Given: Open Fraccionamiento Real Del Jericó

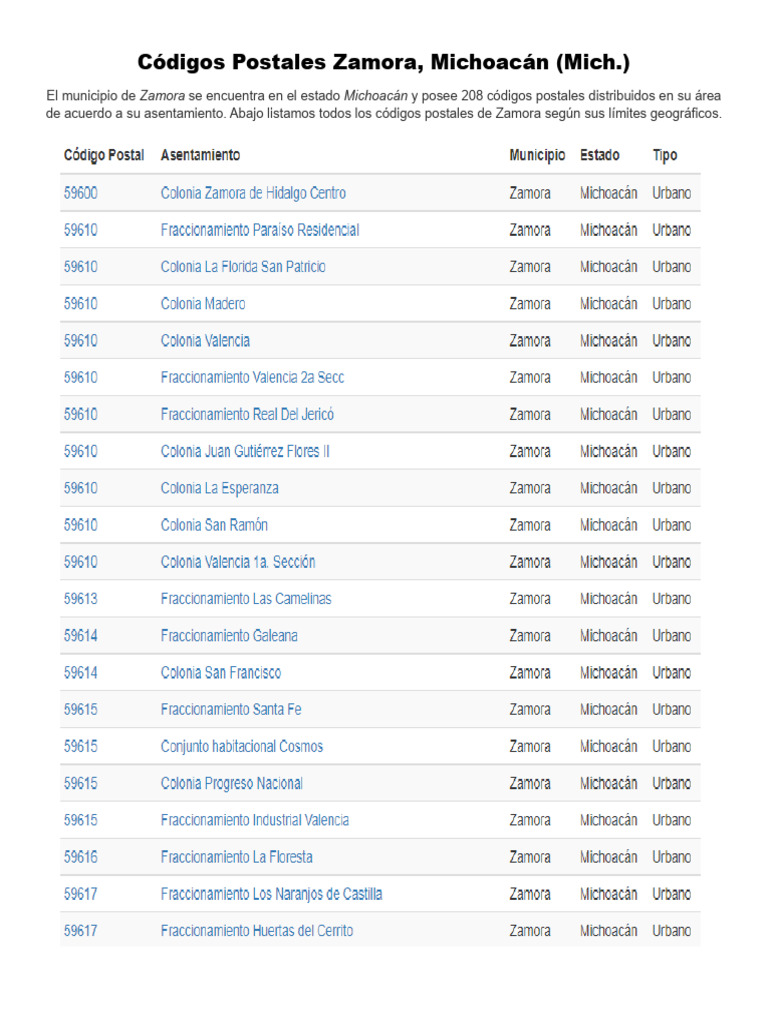Looking at the screenshot, I should click(247, 415).
